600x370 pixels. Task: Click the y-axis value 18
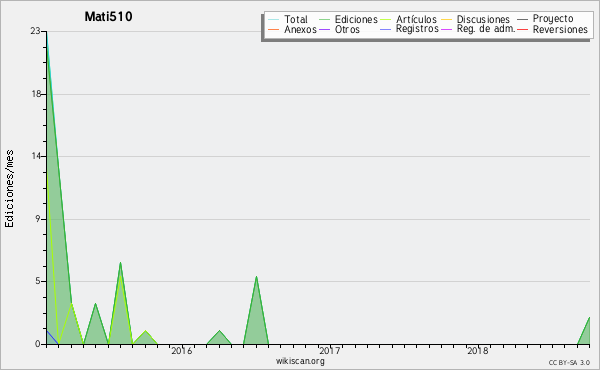tap(36, 94)
